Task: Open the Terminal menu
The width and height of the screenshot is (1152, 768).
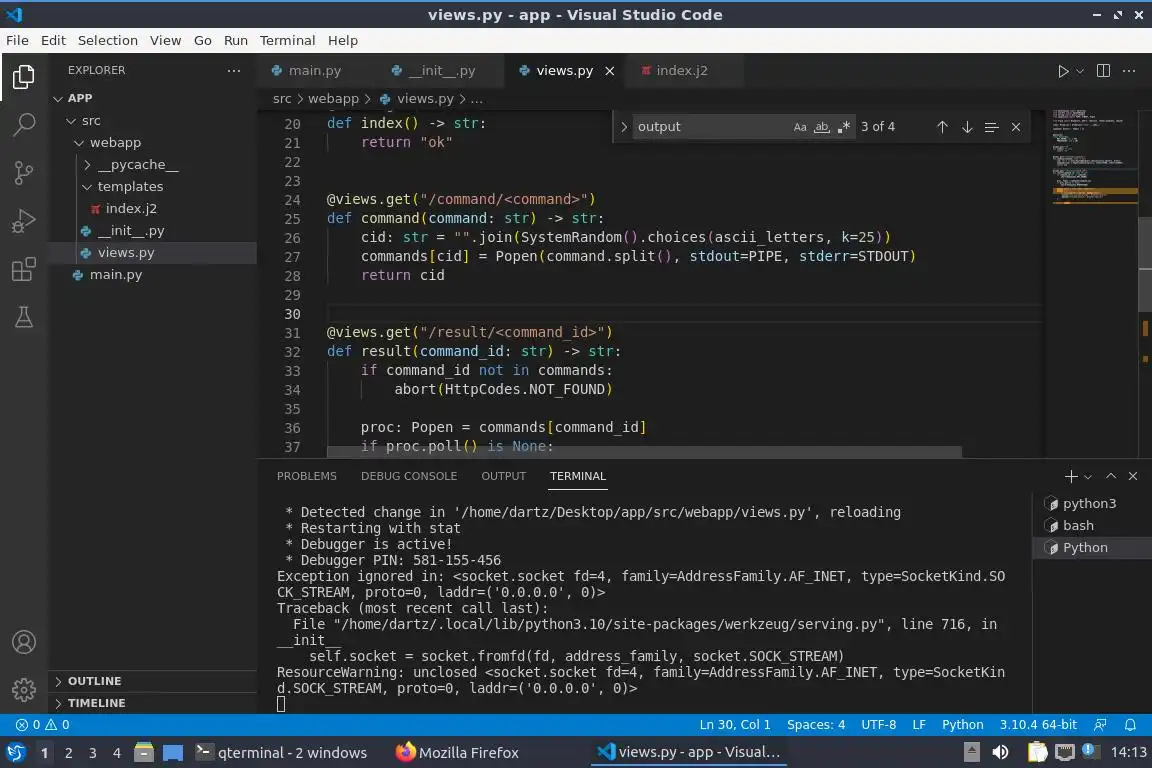Action: coord(287,40)
